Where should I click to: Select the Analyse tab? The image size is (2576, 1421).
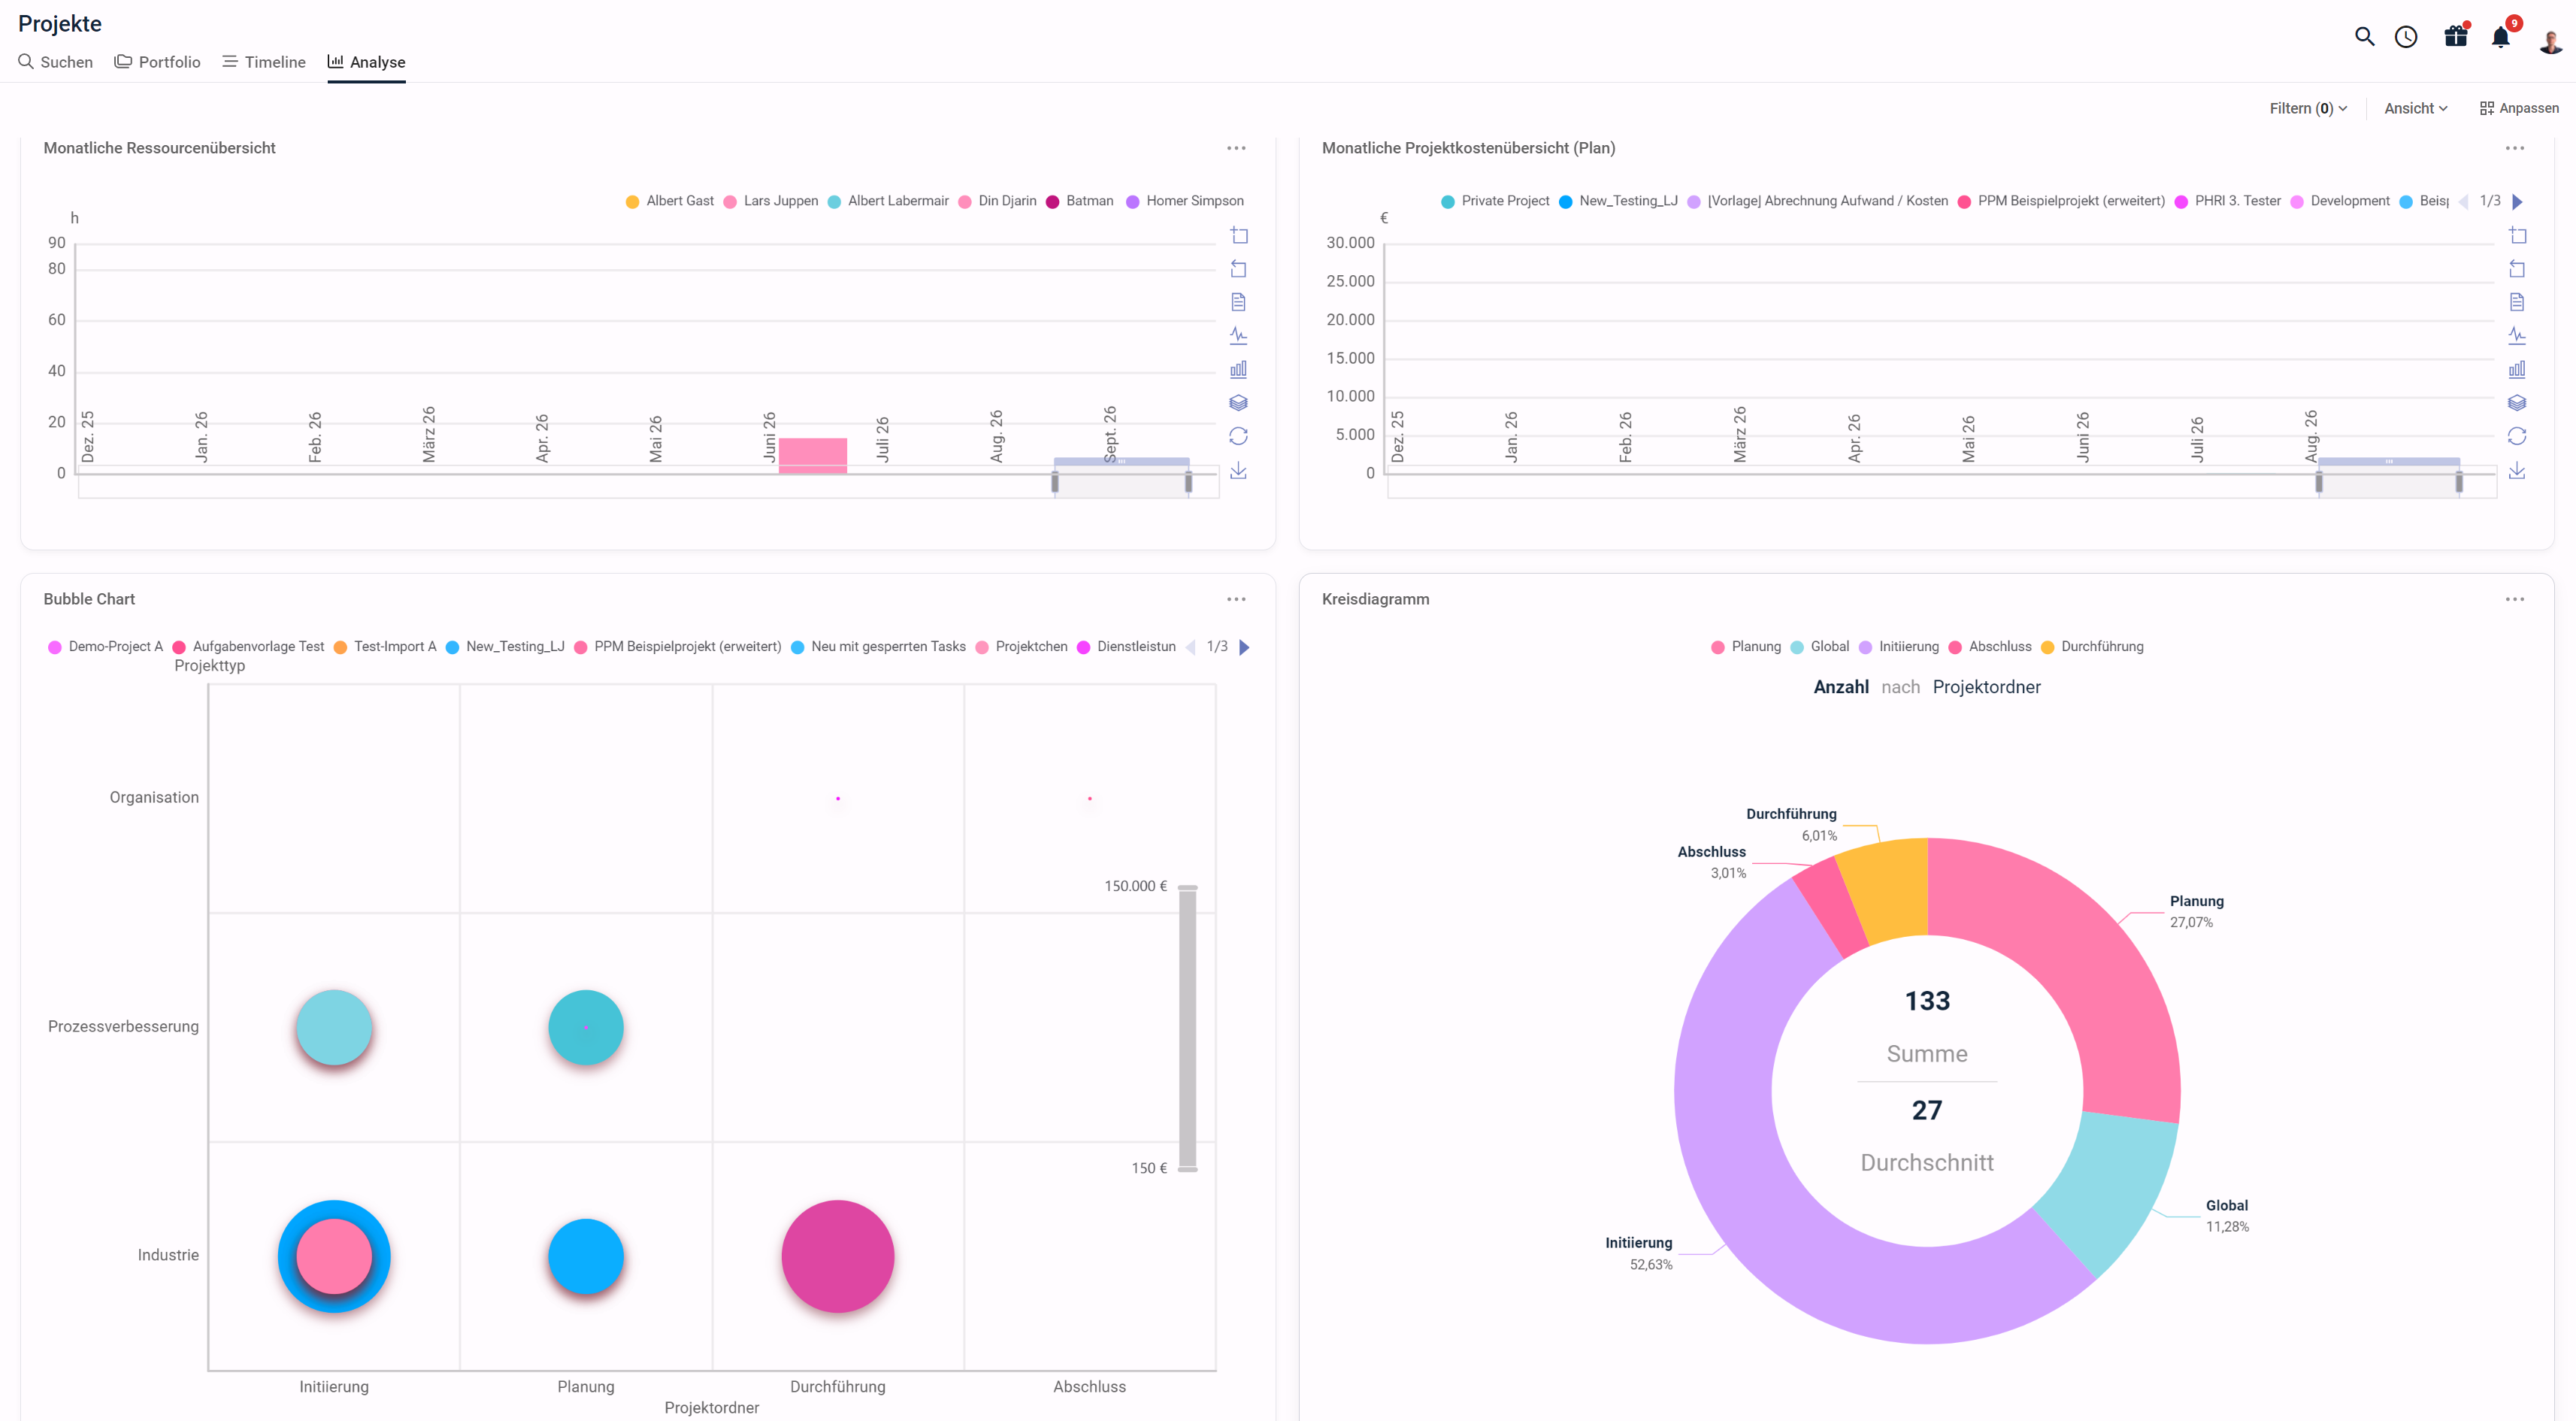(x=366, y=62)
